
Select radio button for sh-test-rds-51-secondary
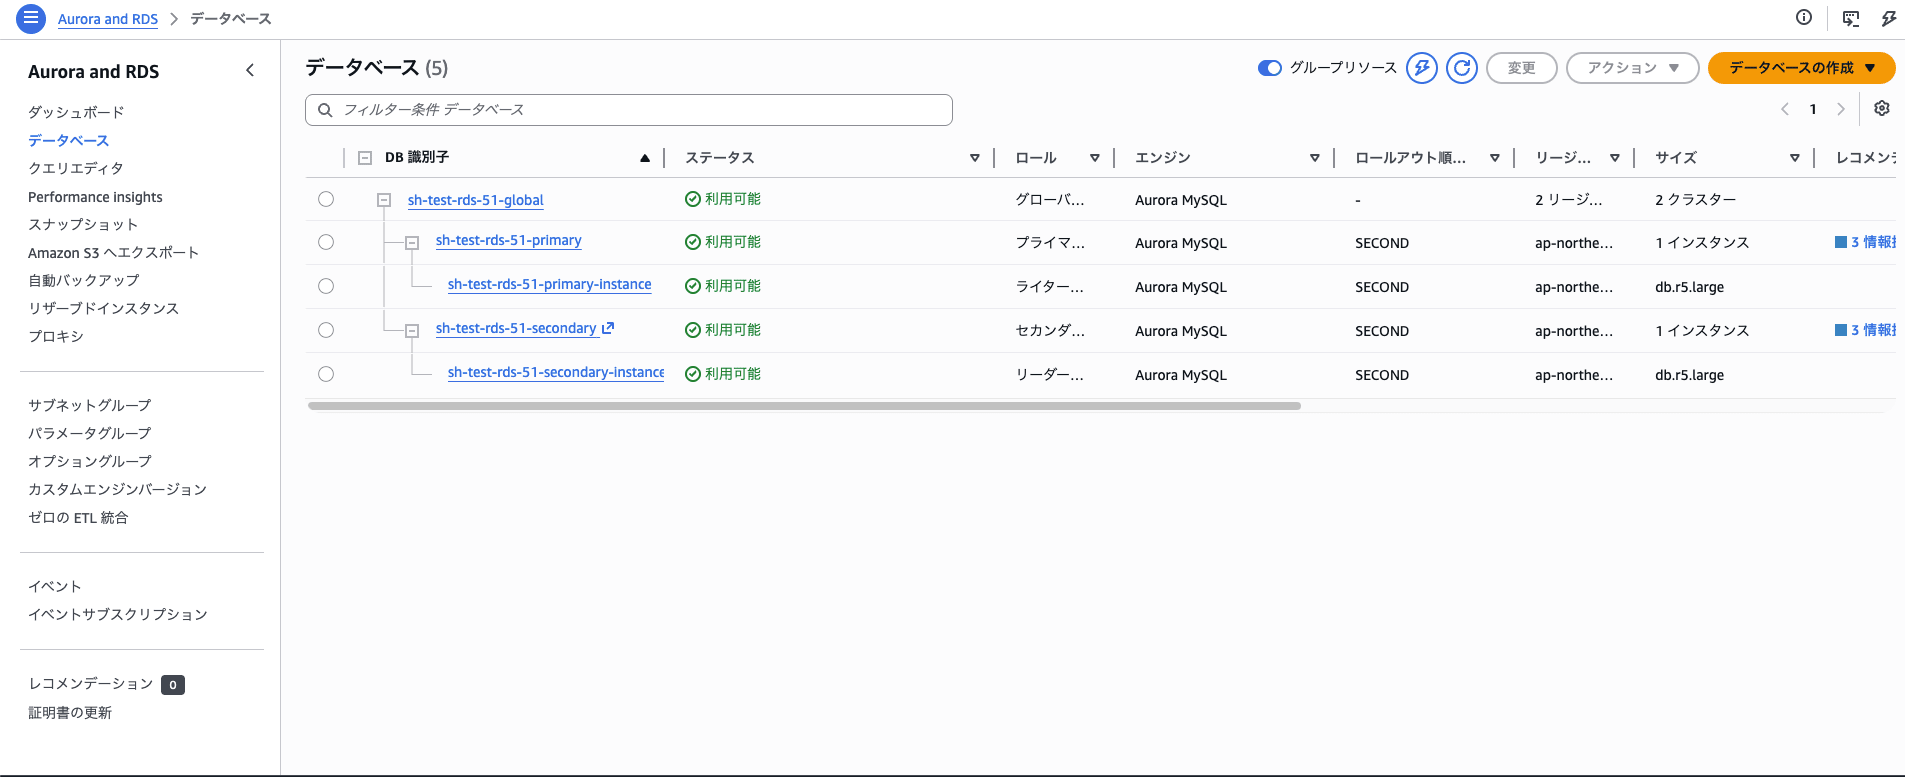tap(326, 330)
